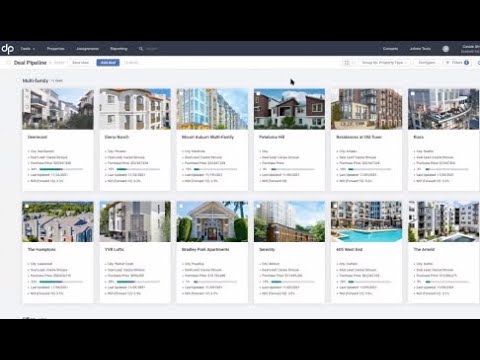Open Group by Property Type dropdown
This screenshot has height=360, width=480.
click(x=384, y=63)
